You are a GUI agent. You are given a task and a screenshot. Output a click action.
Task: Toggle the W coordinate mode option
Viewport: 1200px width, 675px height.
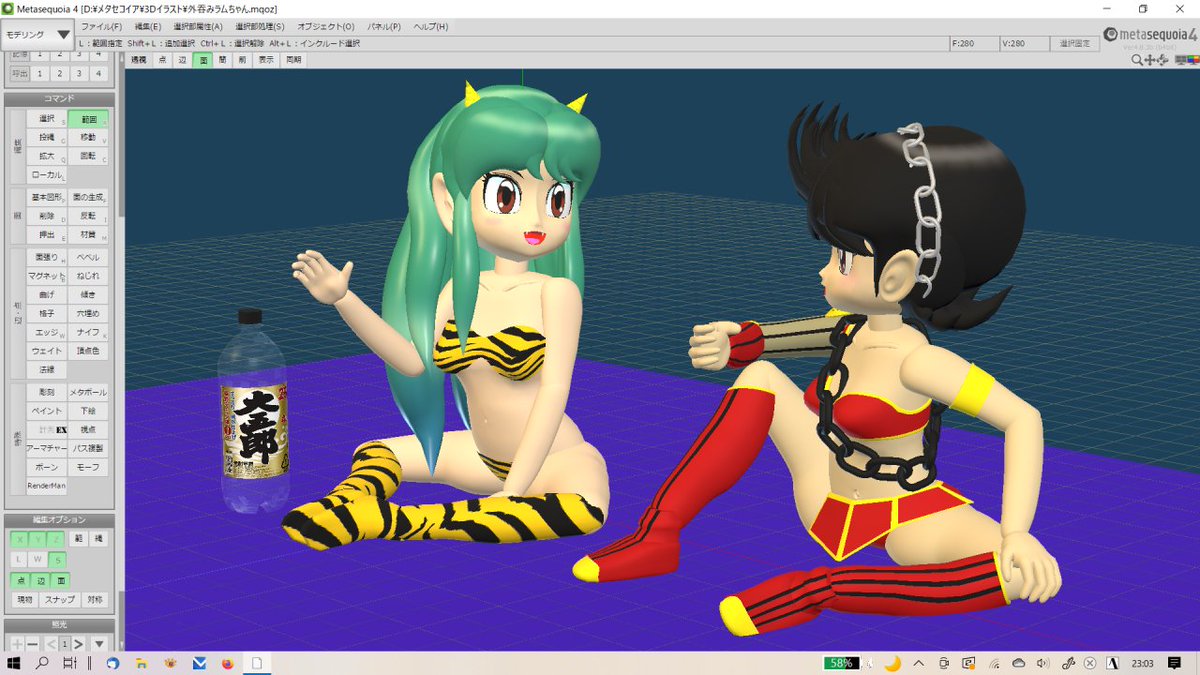tap(37, 559)
